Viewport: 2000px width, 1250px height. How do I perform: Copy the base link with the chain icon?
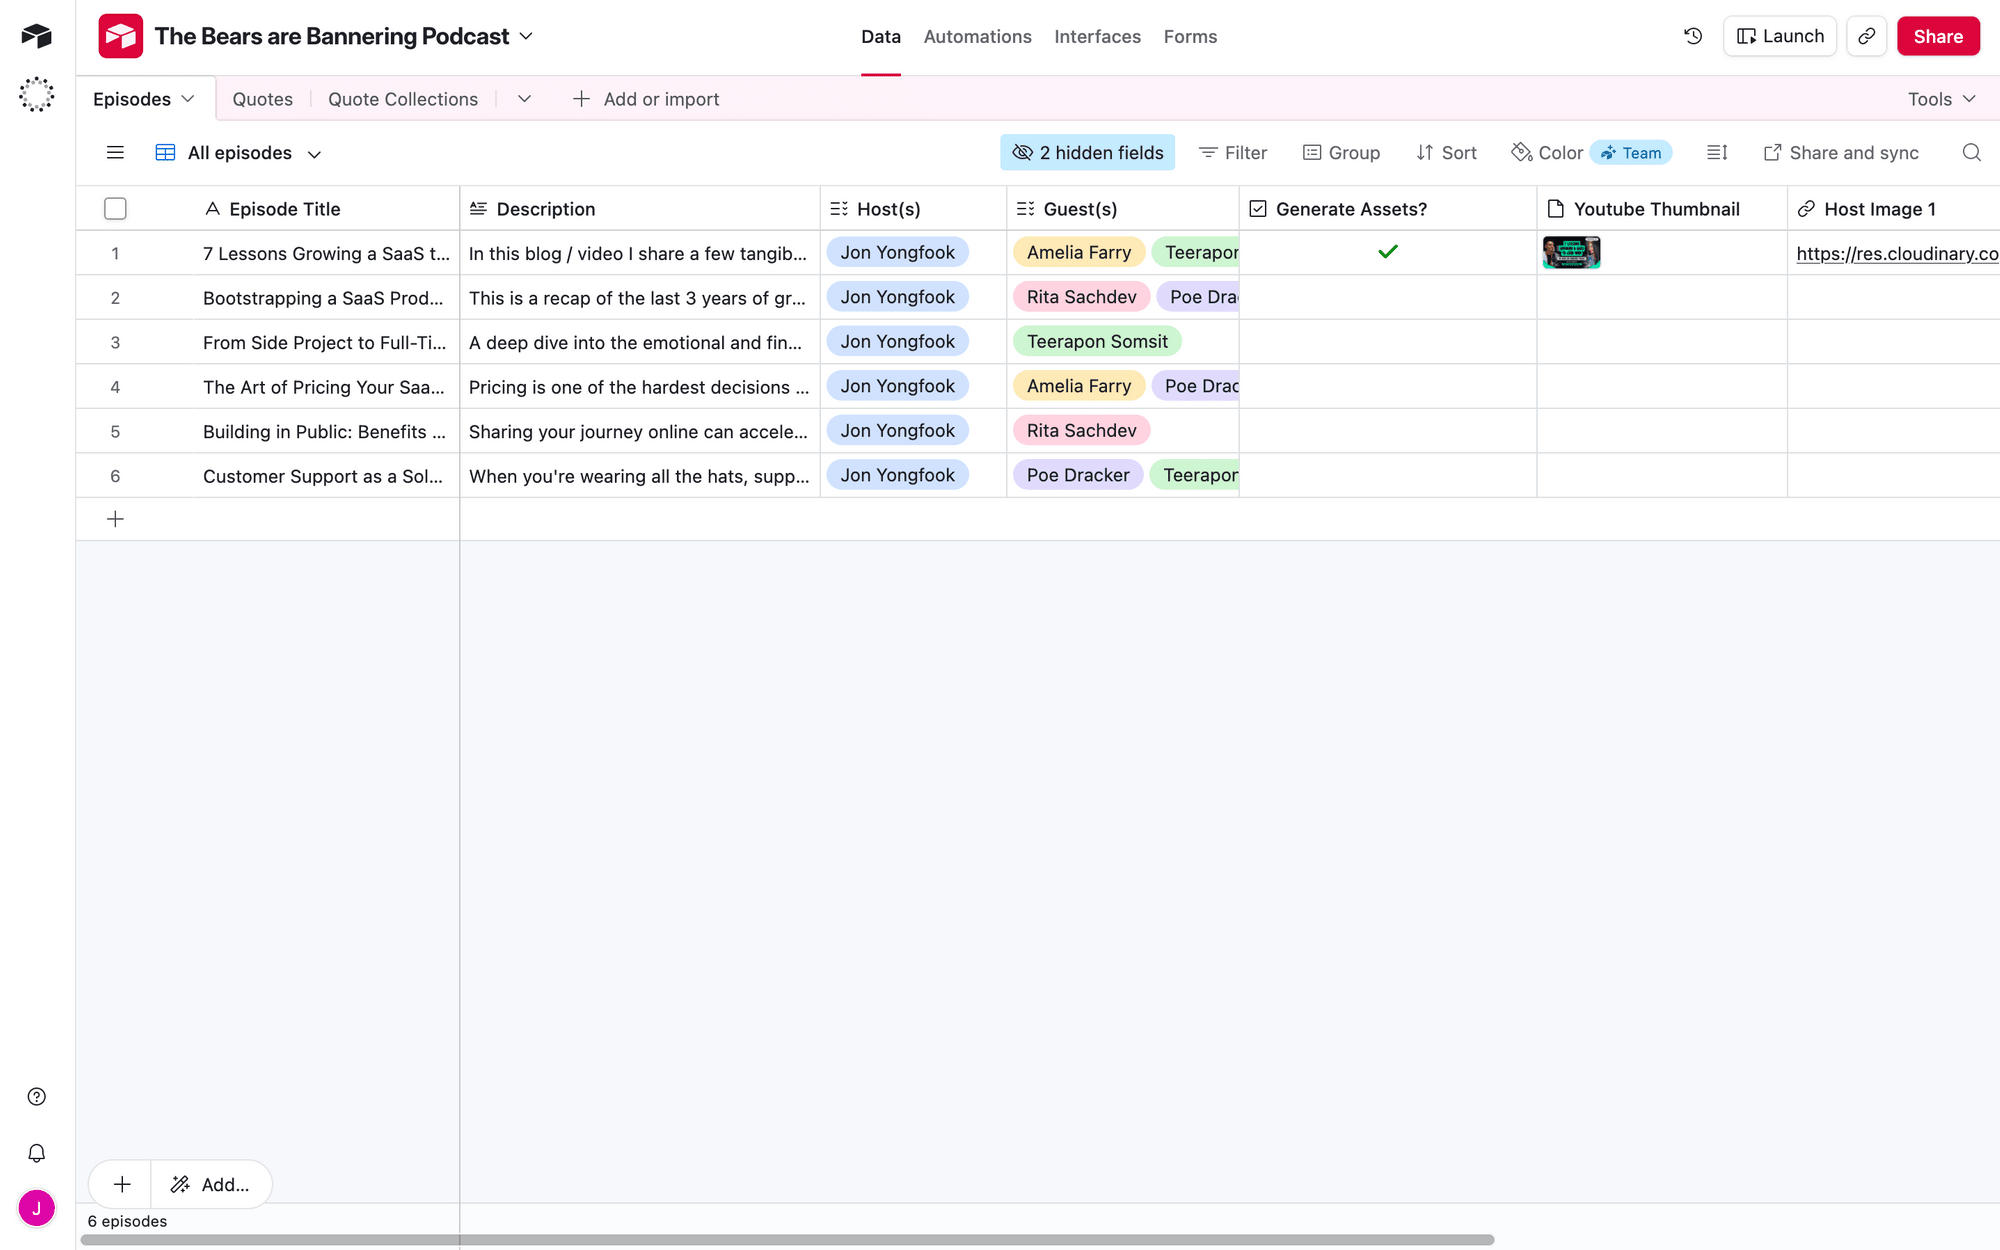1866,36
